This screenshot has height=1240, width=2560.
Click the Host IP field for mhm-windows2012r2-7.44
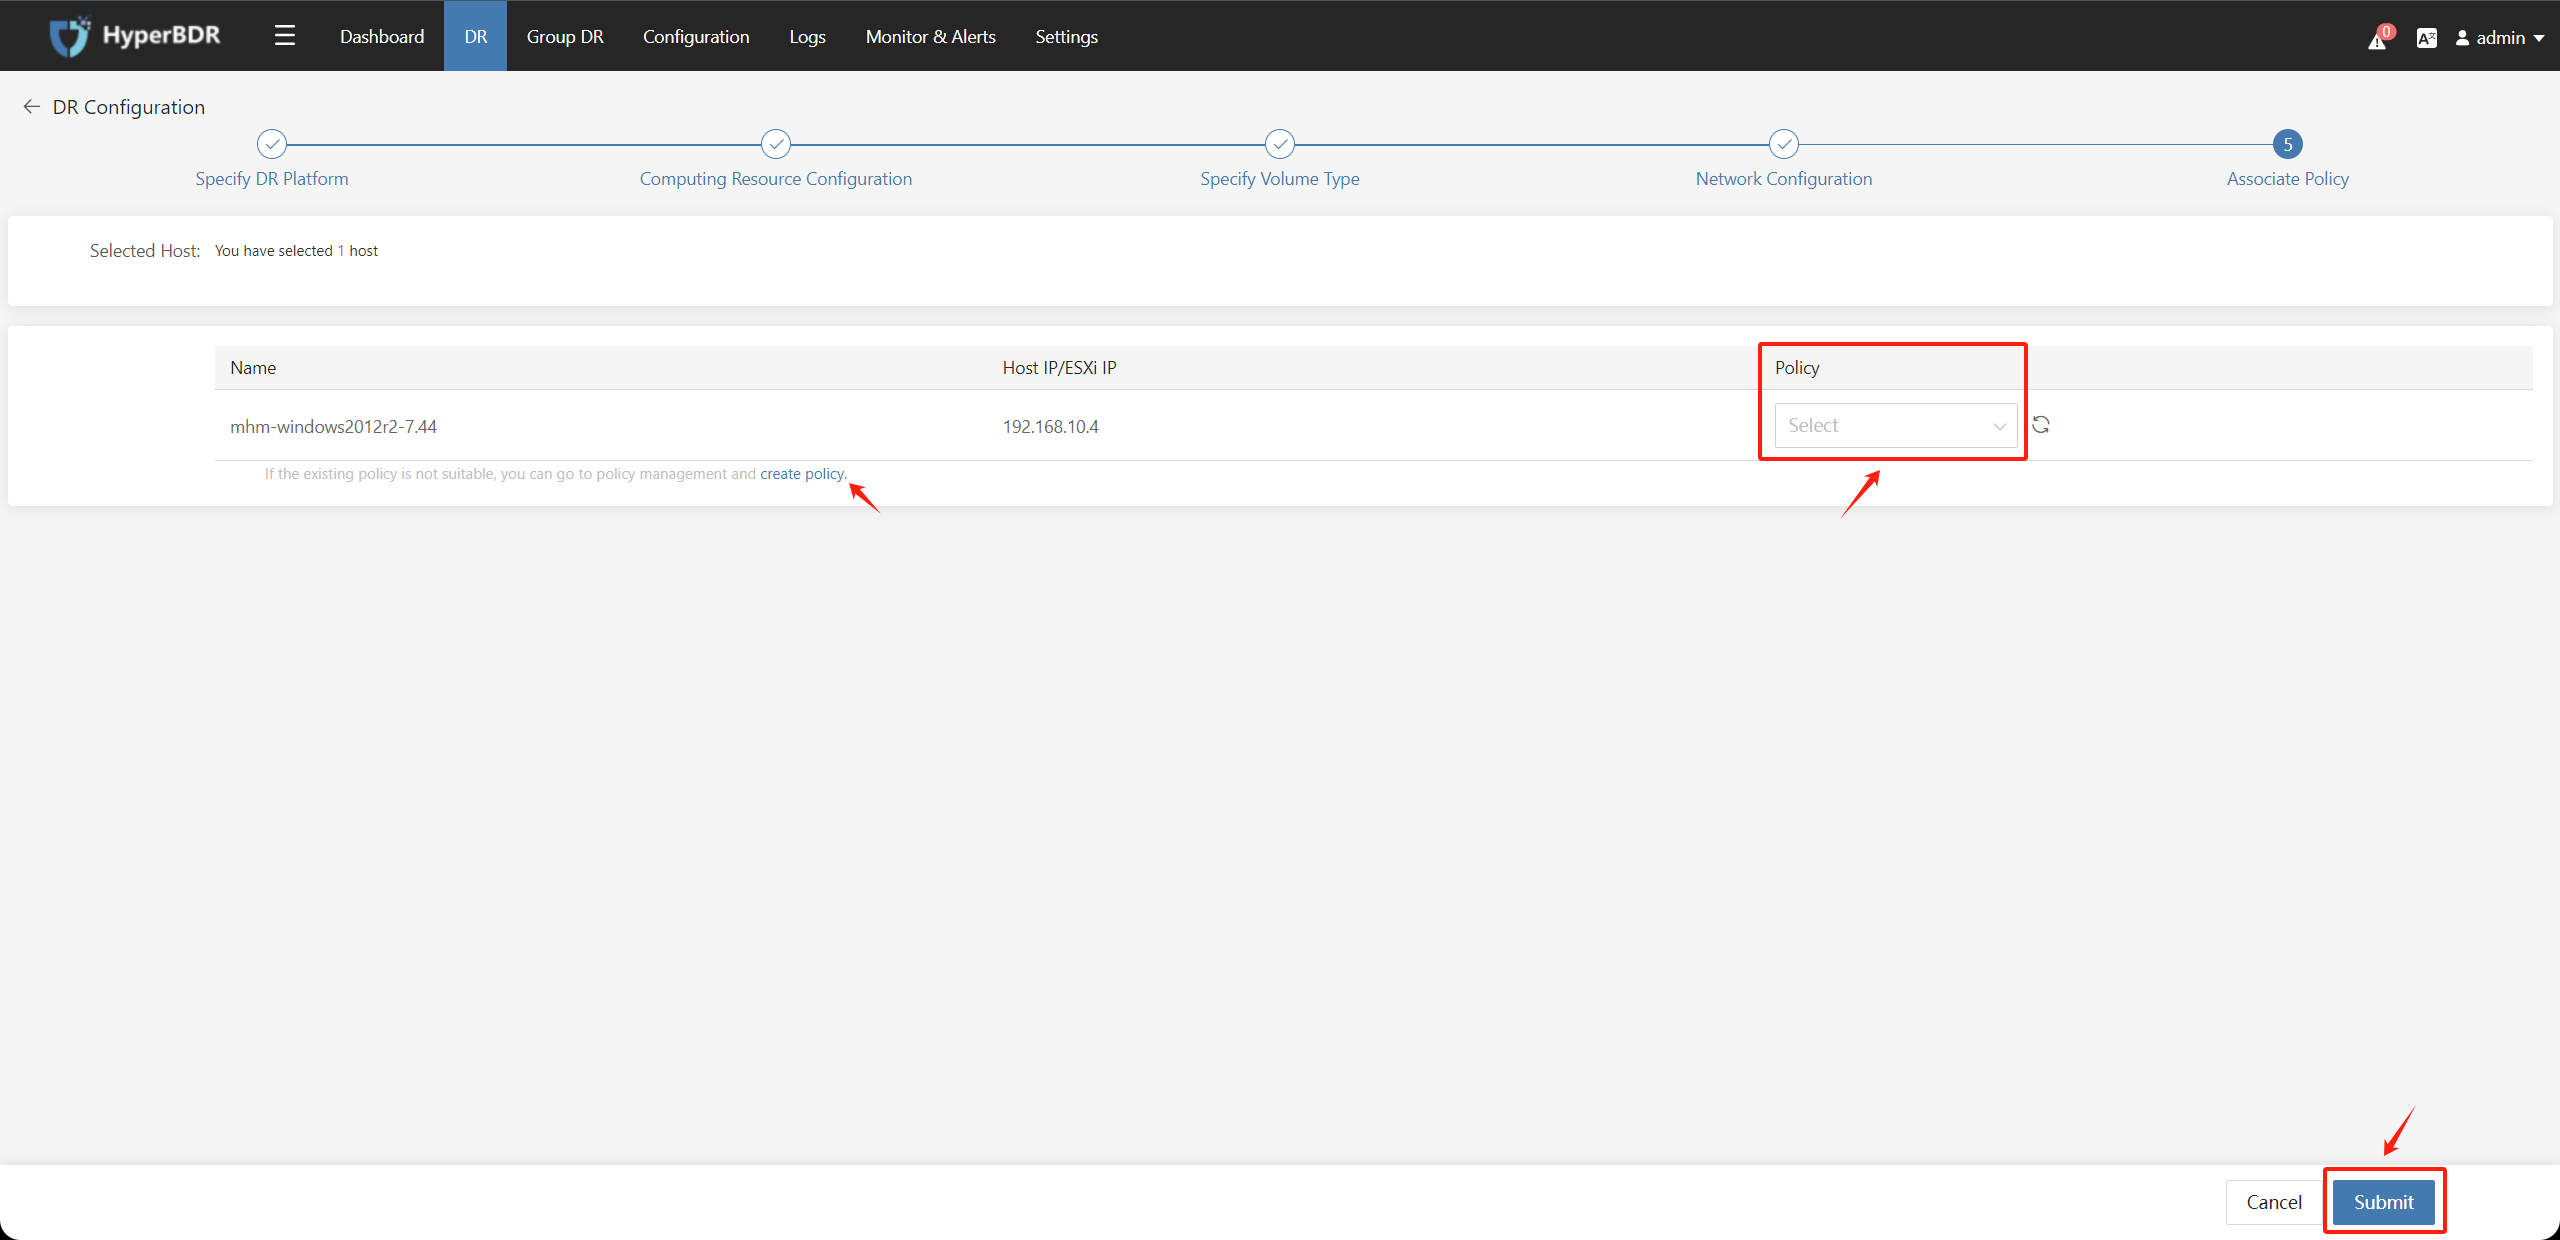click(x=1051, y=426)
